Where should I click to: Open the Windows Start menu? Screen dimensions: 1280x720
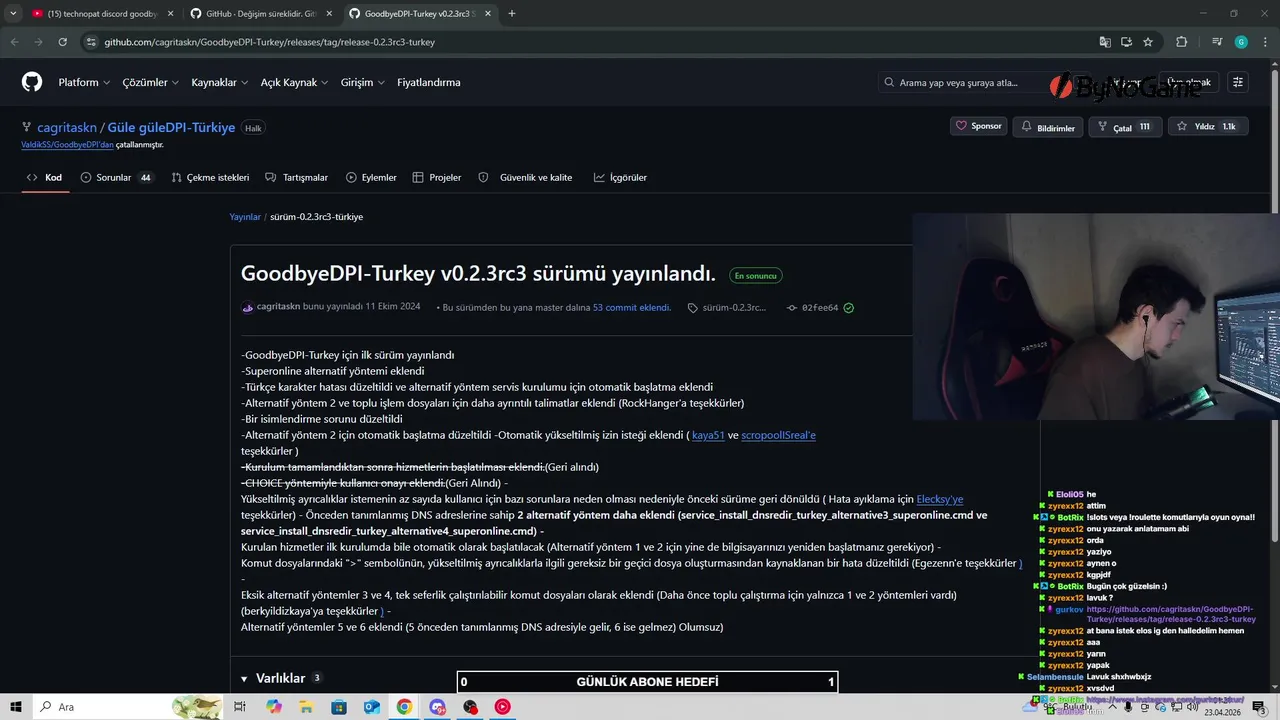click(16, 707)
